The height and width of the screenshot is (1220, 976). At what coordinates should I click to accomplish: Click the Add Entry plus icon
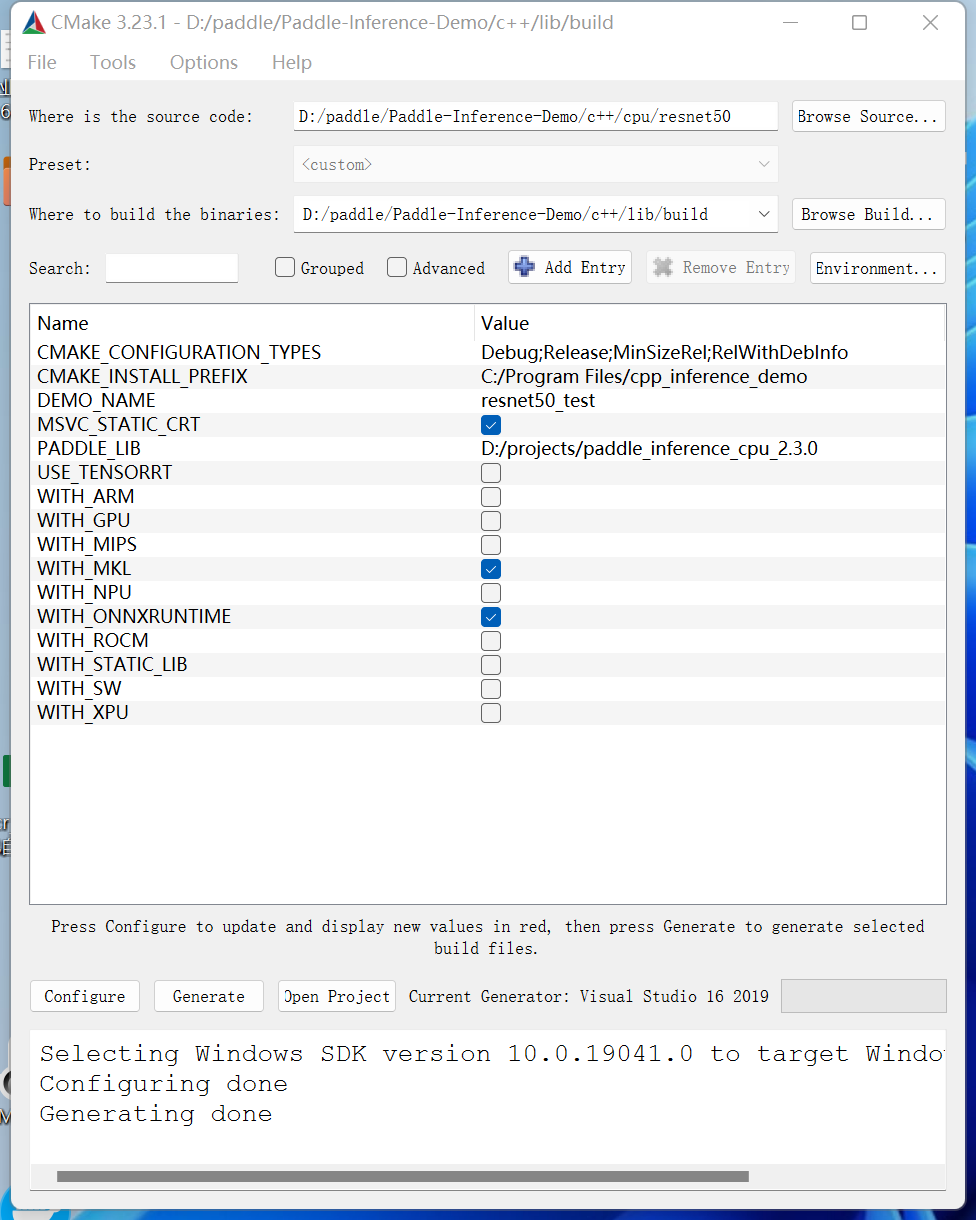click(x=527, y=267)
